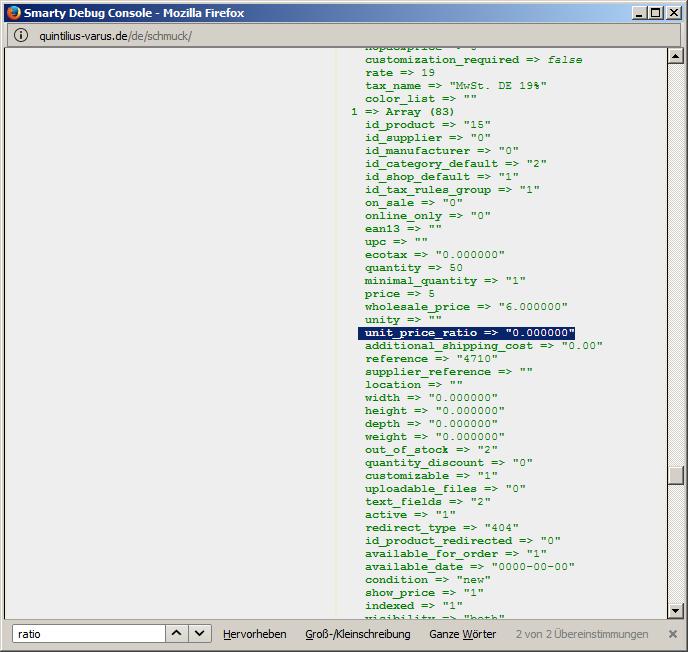Image resolution: width=688 pixels, height=652 pixels.
Task: Click the additional_shipping_cost line
Action: click(484, 346)
